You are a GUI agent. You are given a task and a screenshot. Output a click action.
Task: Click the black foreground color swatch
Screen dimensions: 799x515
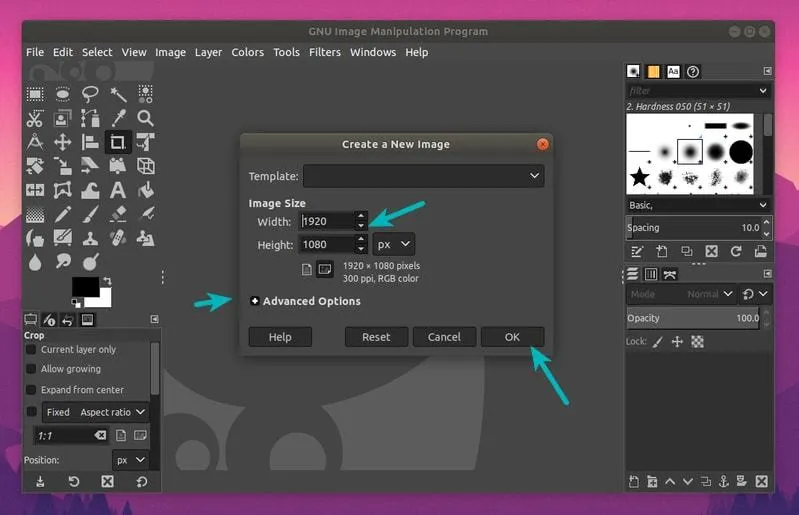pyautogui.click(x=84, y=286)
